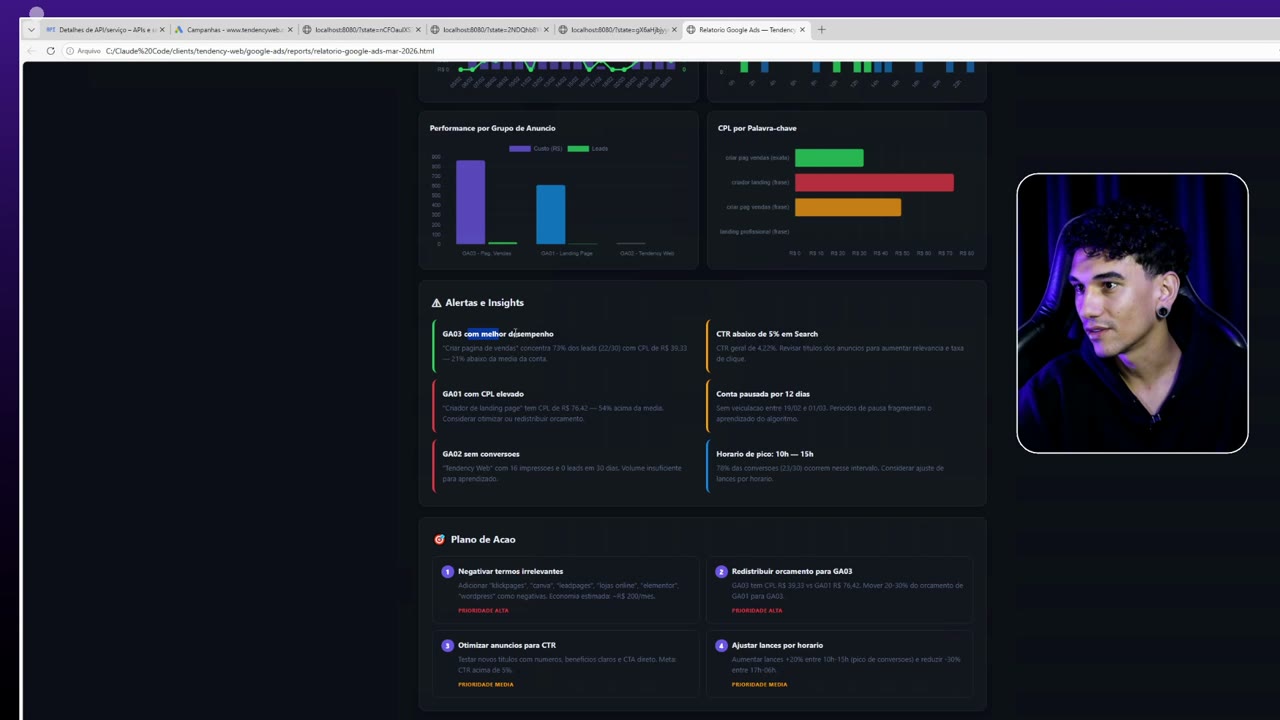Image resolution: width=1280 pixels, height=720 pixels.
Task: Click the 'GA02 - Tendency Web' axis label
Action: point(647,254)
